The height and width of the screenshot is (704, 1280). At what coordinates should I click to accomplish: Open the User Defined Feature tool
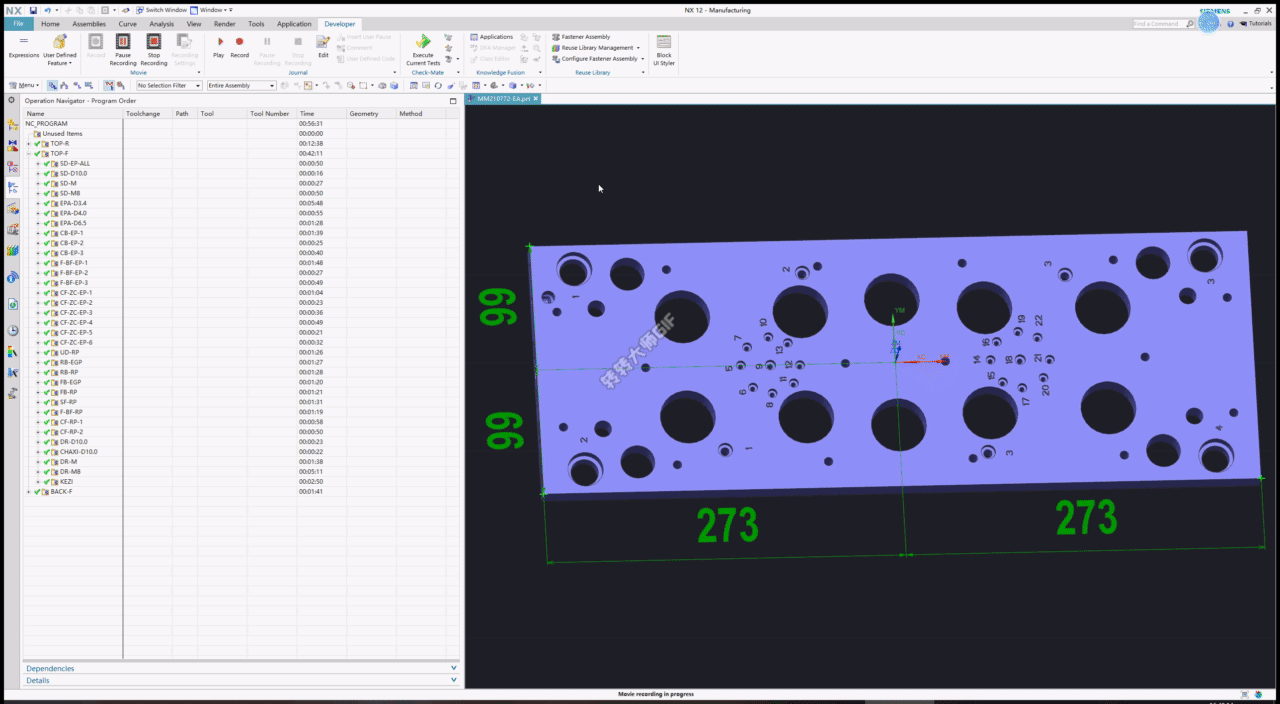click(59, 50)
